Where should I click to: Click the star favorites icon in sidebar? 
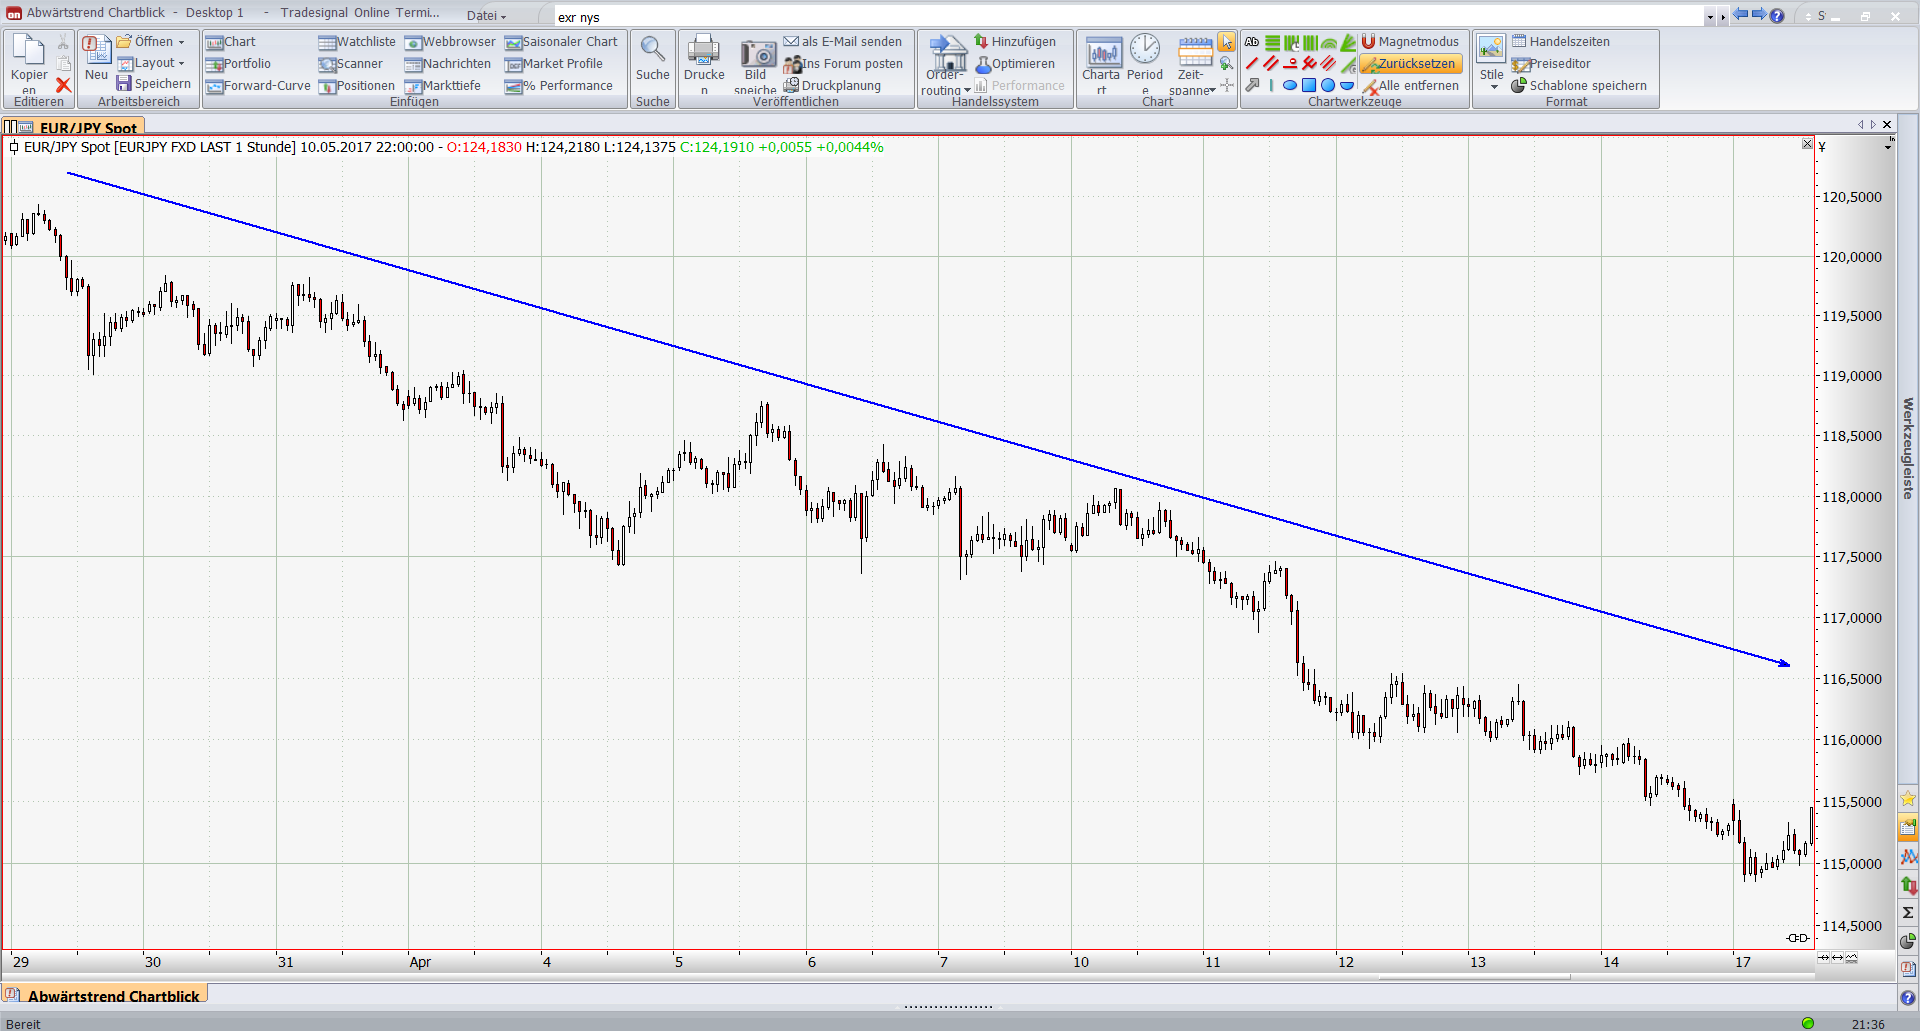(x=1908, y=798)
